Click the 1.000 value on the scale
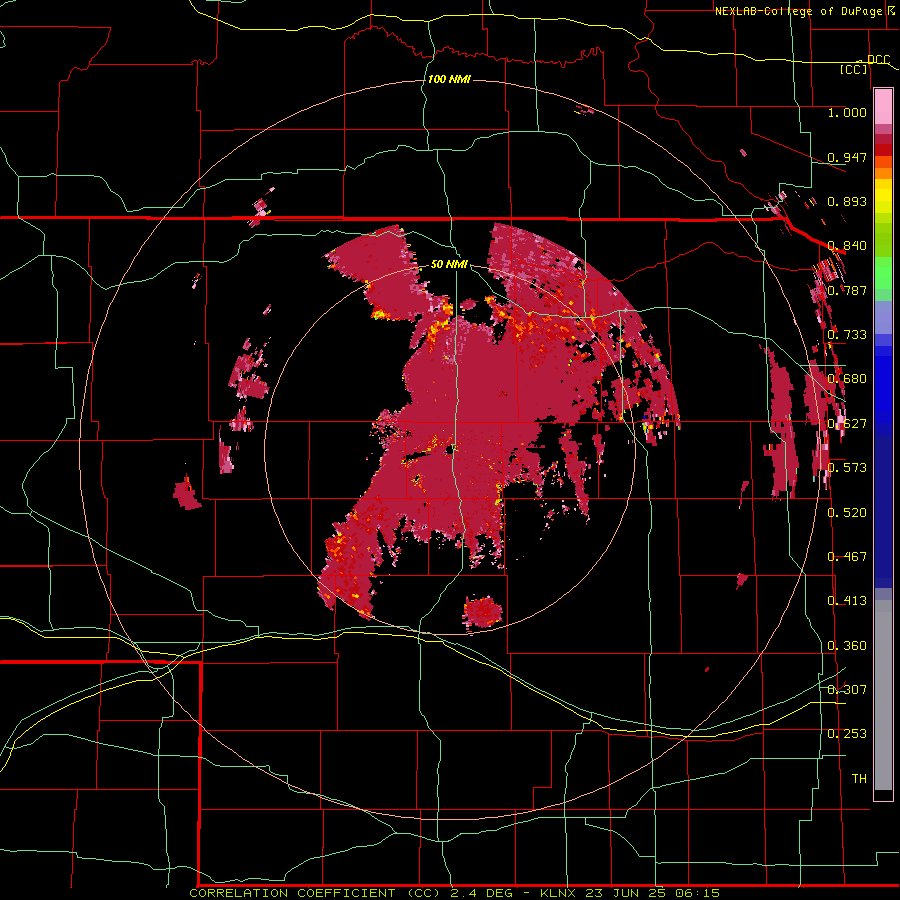Viewport: 900px width, 900px height. click(x=847, y=112)
